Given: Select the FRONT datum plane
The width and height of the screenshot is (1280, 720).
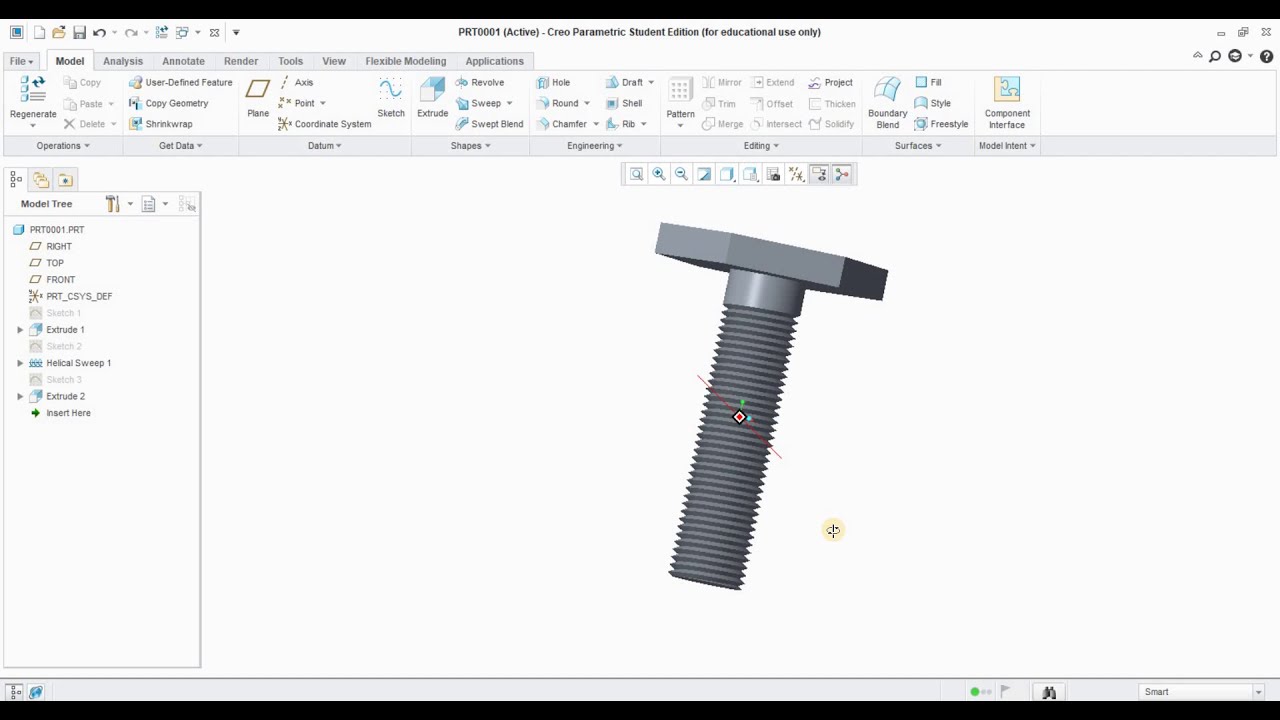Looking at the screenshot, I should click(x=52, y=280).
